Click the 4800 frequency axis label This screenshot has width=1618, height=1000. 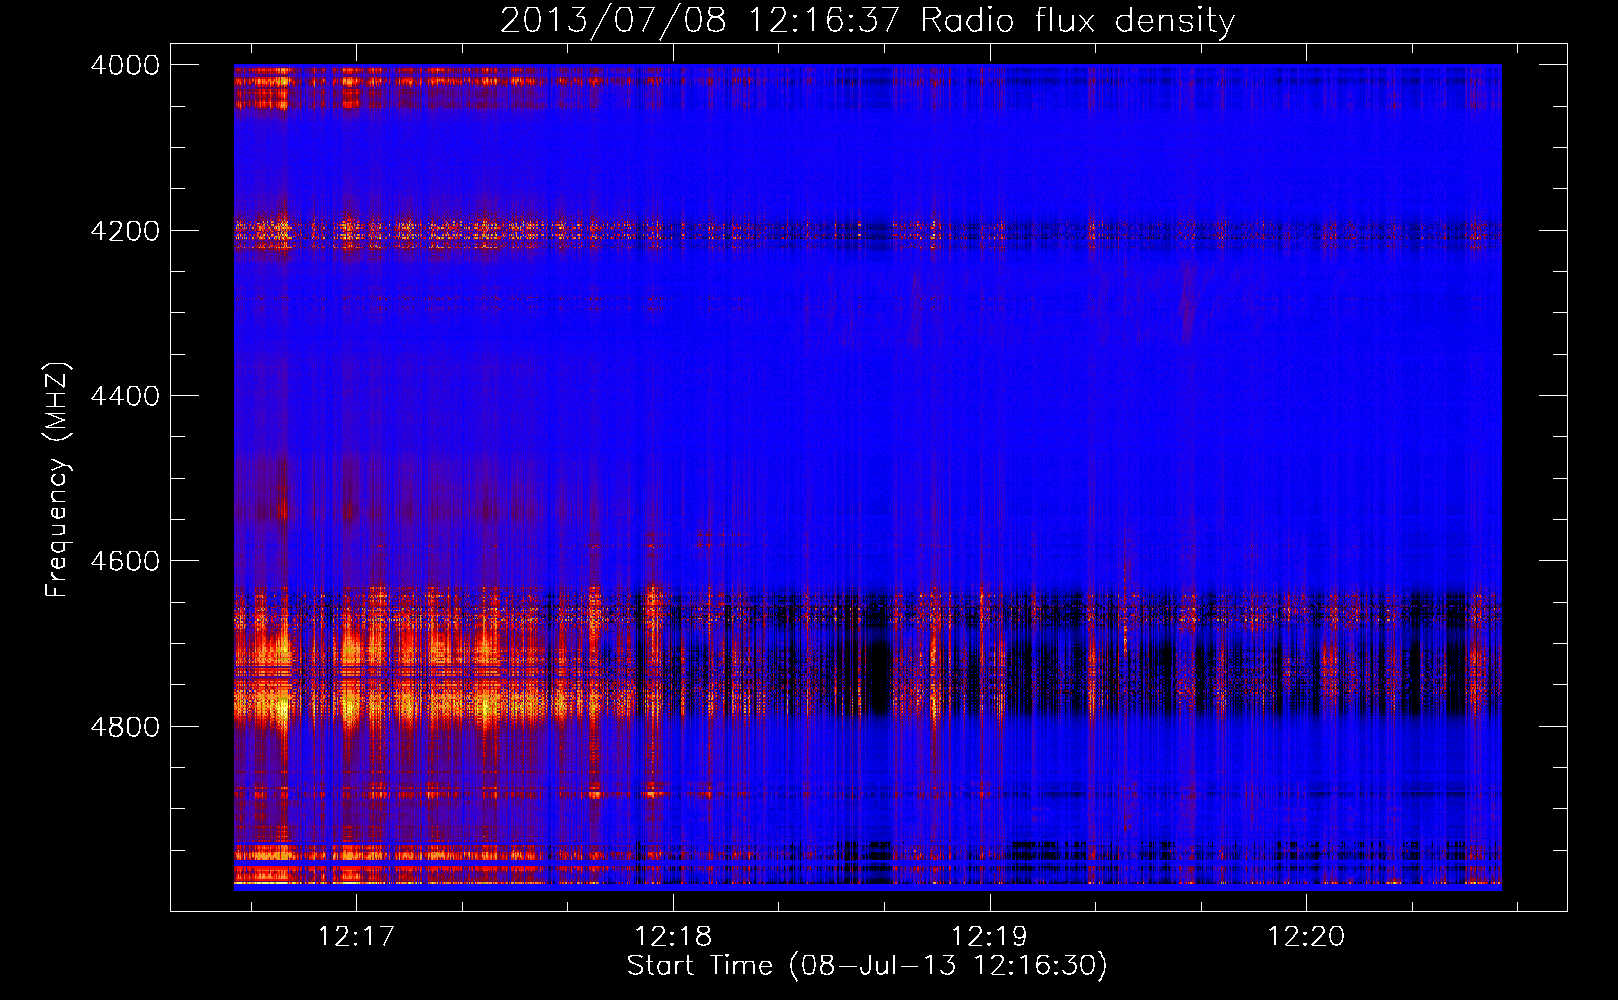(x=125, y=726)
